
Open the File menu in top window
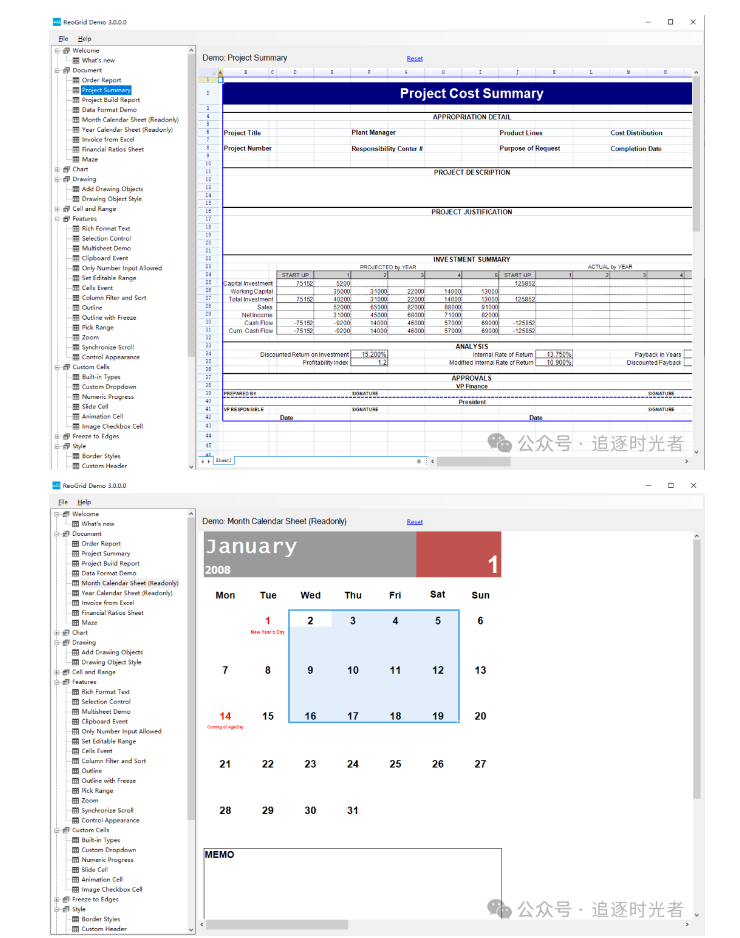tap(63, 39)
